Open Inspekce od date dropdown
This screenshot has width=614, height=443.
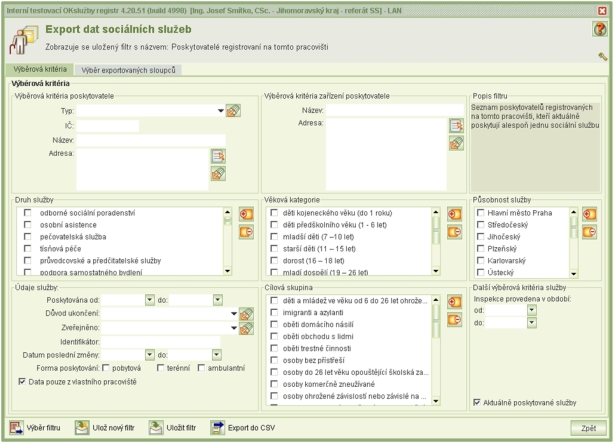click(x=531, y=310)
